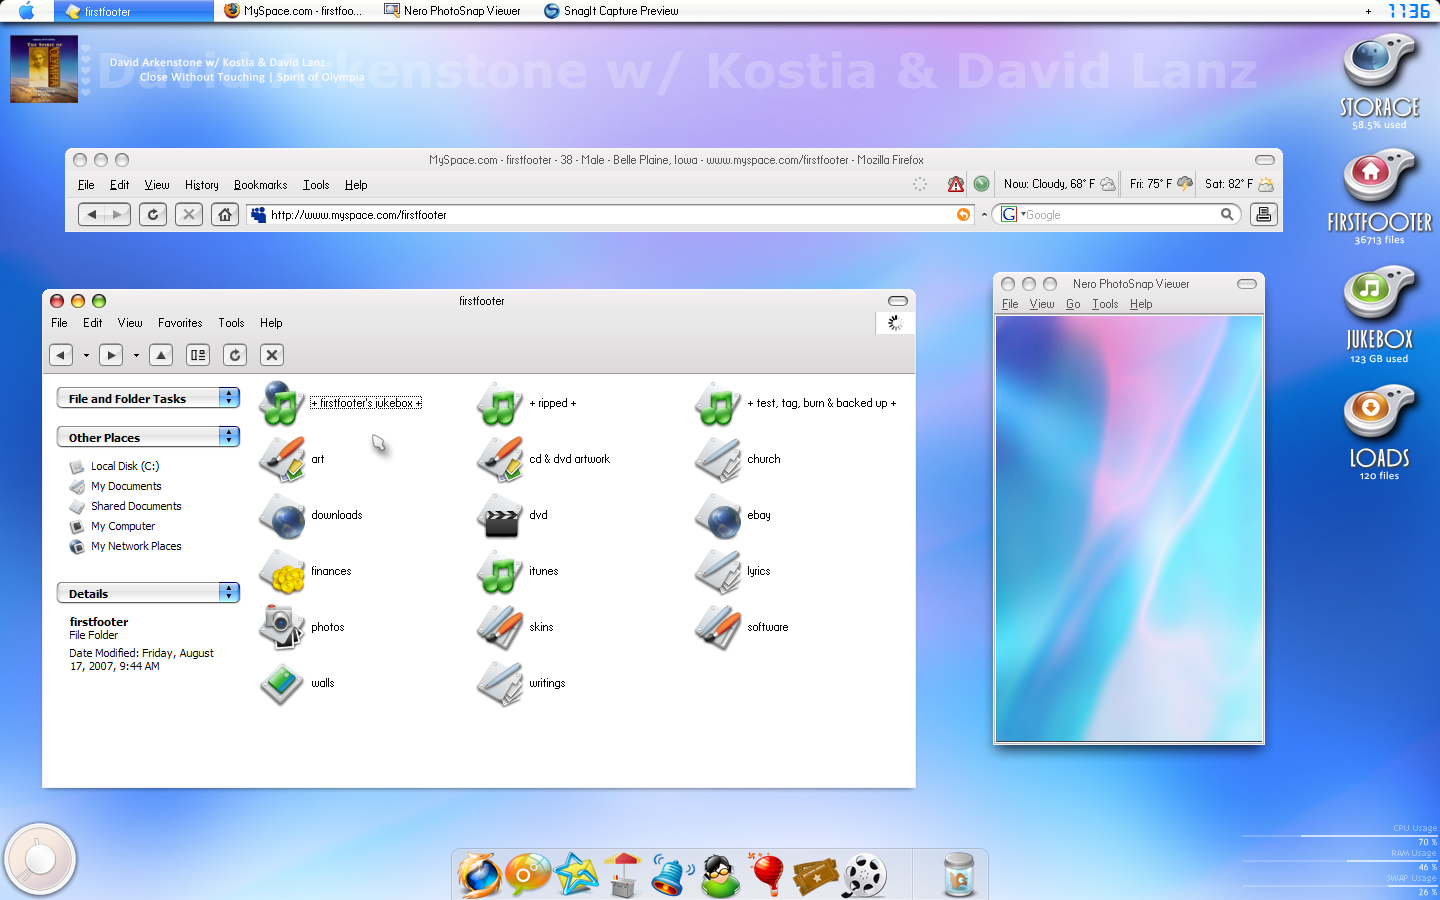1440x900 pixels.
Task: Click the Firefox home button
Action: coord(225,215)
